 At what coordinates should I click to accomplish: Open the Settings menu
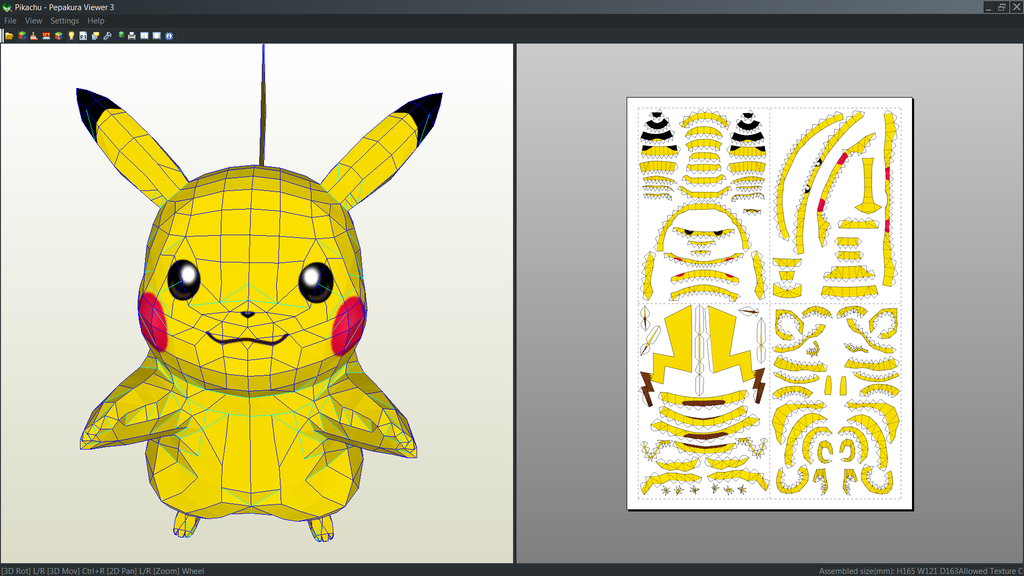click(65, 21)
